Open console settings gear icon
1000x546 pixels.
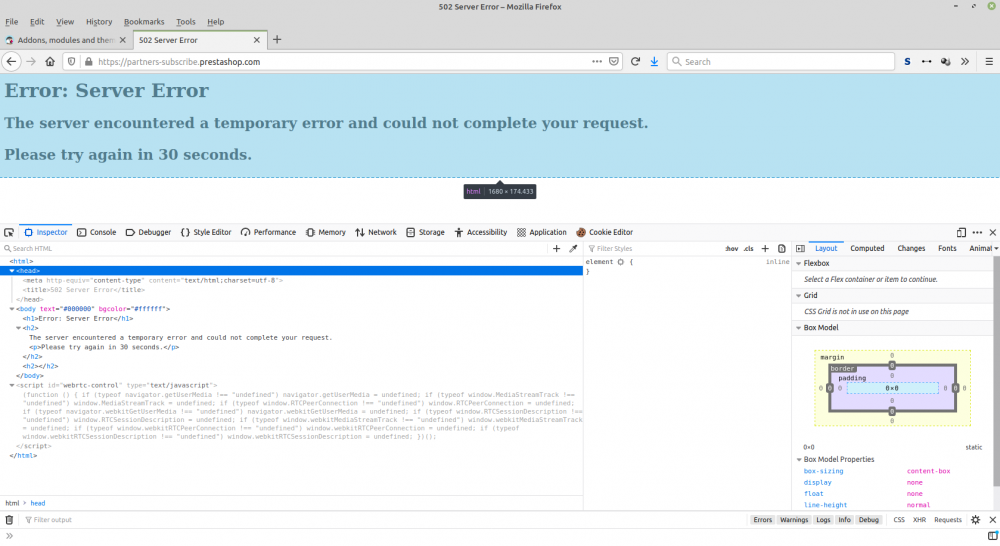click(x=976, y=520)
